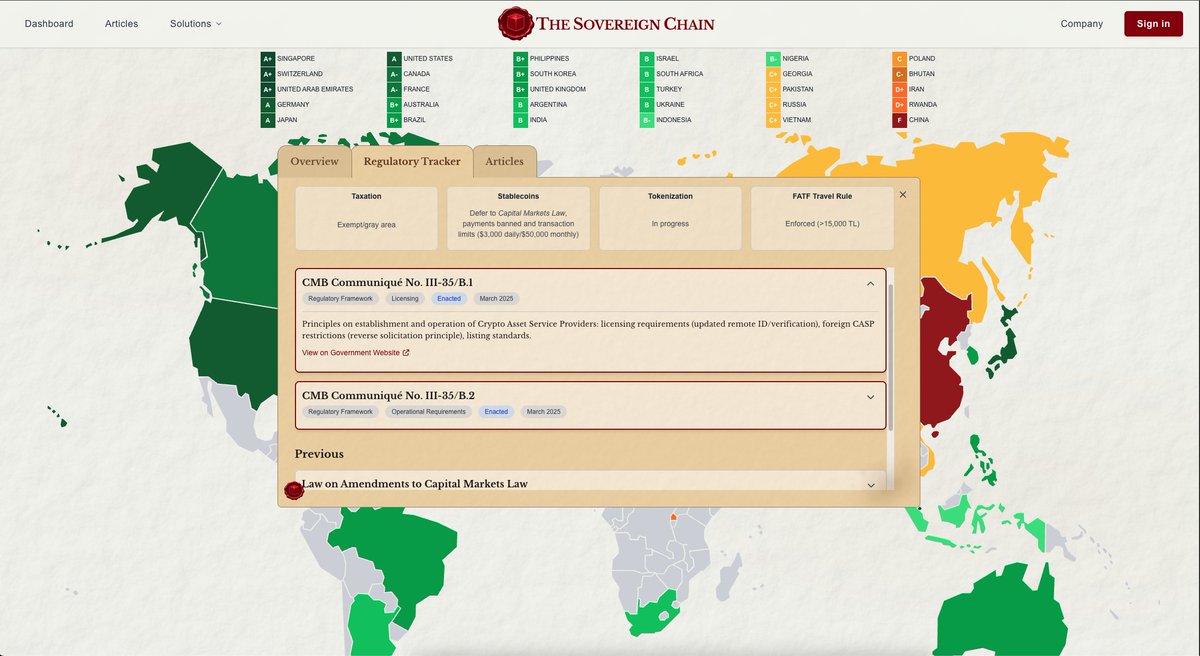1200x656 pixels.
Task: Collapse CMB Communiqué No. III-35/B.1 entry
Action: 870,283
